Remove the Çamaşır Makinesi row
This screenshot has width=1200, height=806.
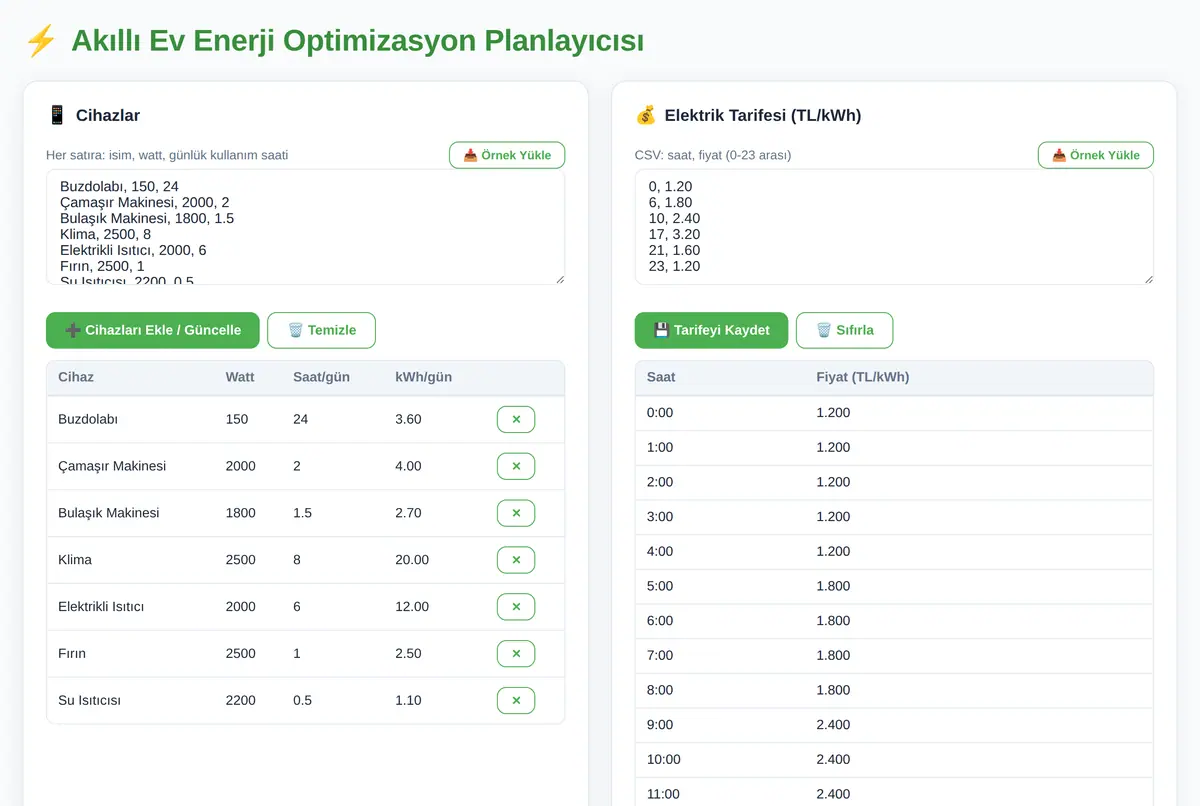pos(516,466)
